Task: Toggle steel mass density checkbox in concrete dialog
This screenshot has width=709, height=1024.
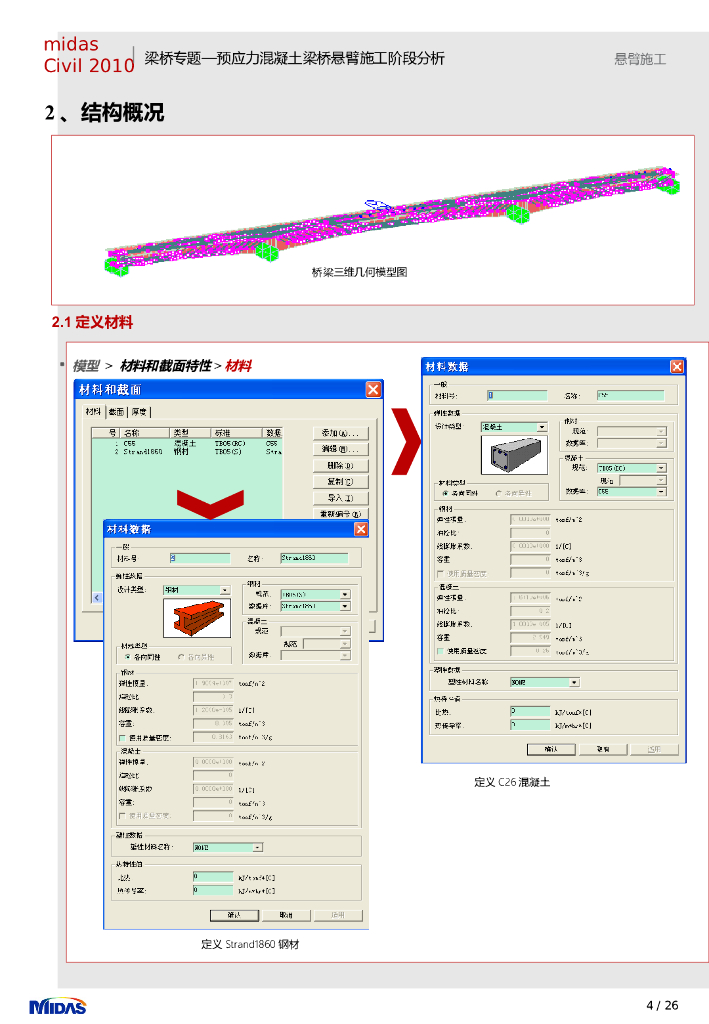Action: [x=440, y=573]
